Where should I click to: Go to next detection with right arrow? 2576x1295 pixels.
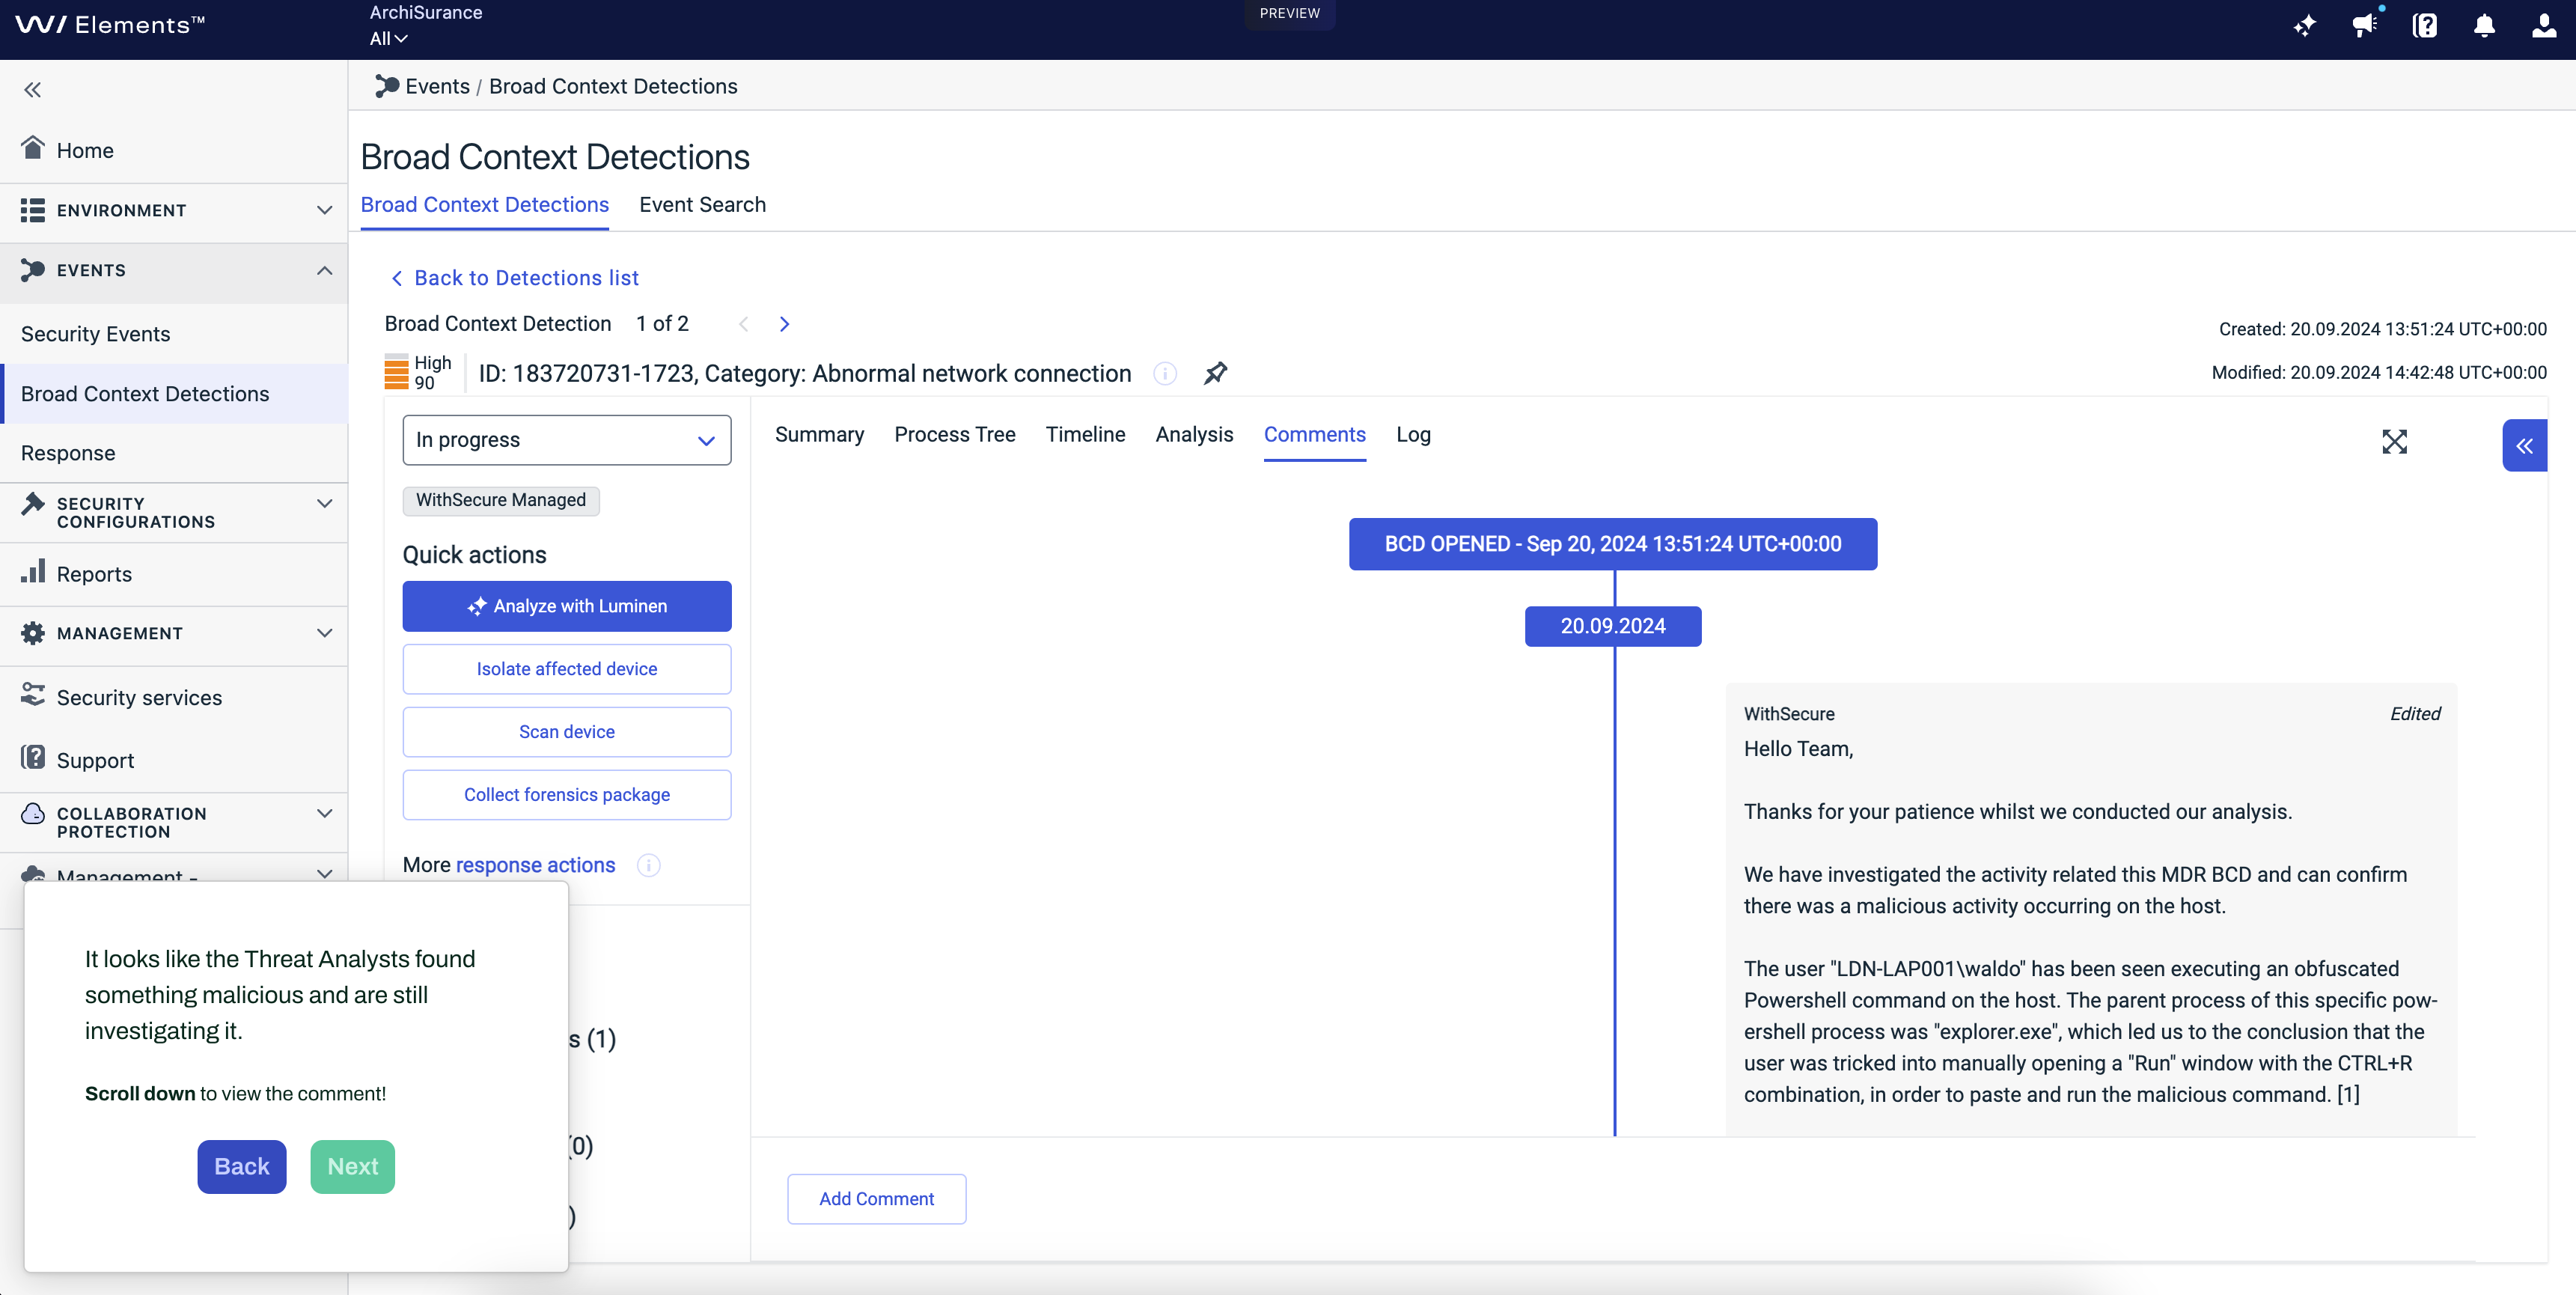[x=784, y=324]
